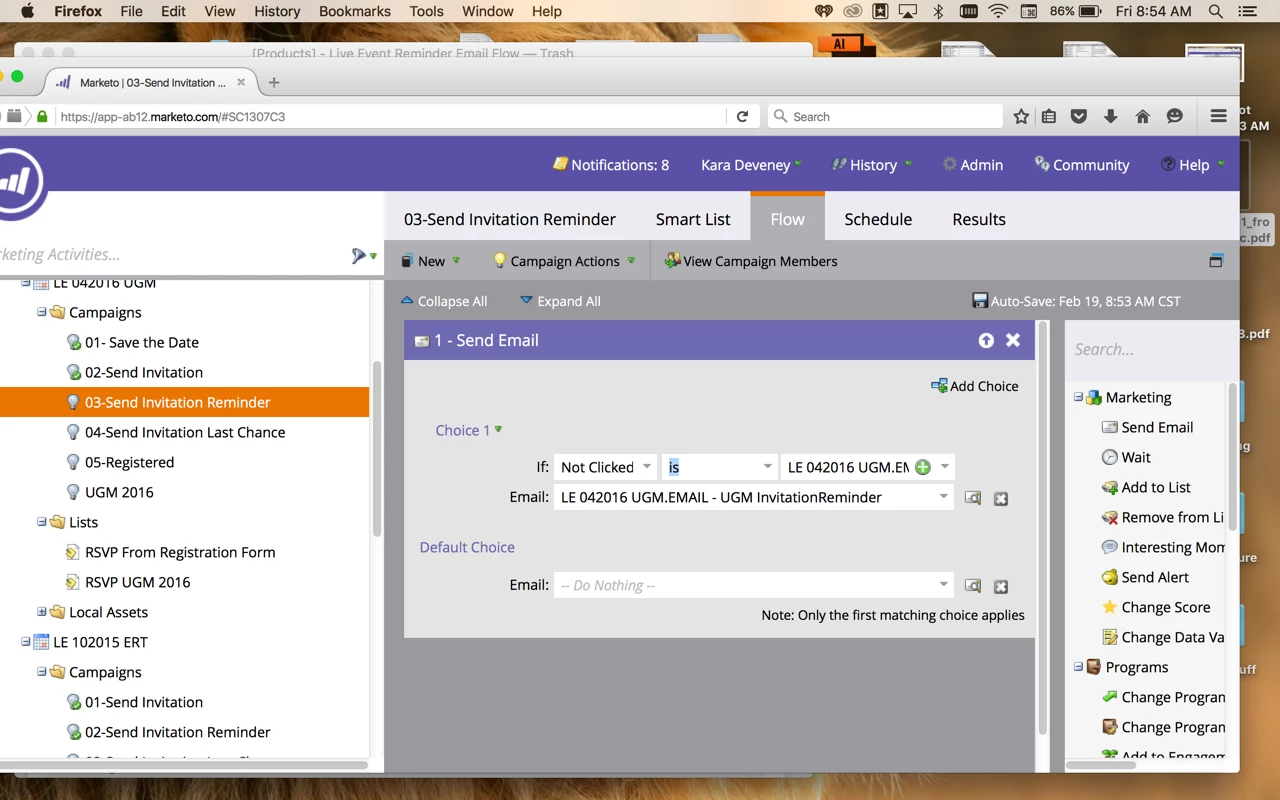Open RSVP UGM 2016 list
Image resolution: width=1280 pixels, height=800 pixels.
click(x=137, y=582)
